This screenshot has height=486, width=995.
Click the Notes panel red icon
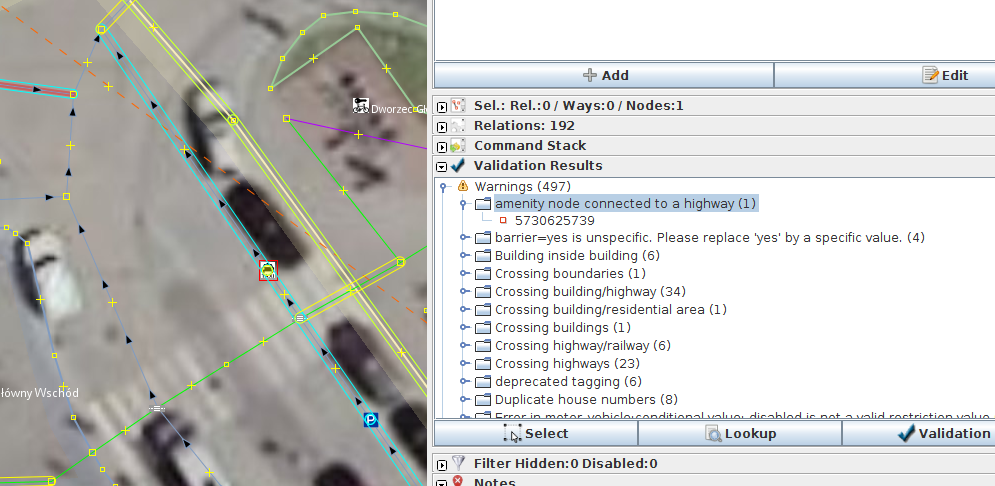pos(459,482)
